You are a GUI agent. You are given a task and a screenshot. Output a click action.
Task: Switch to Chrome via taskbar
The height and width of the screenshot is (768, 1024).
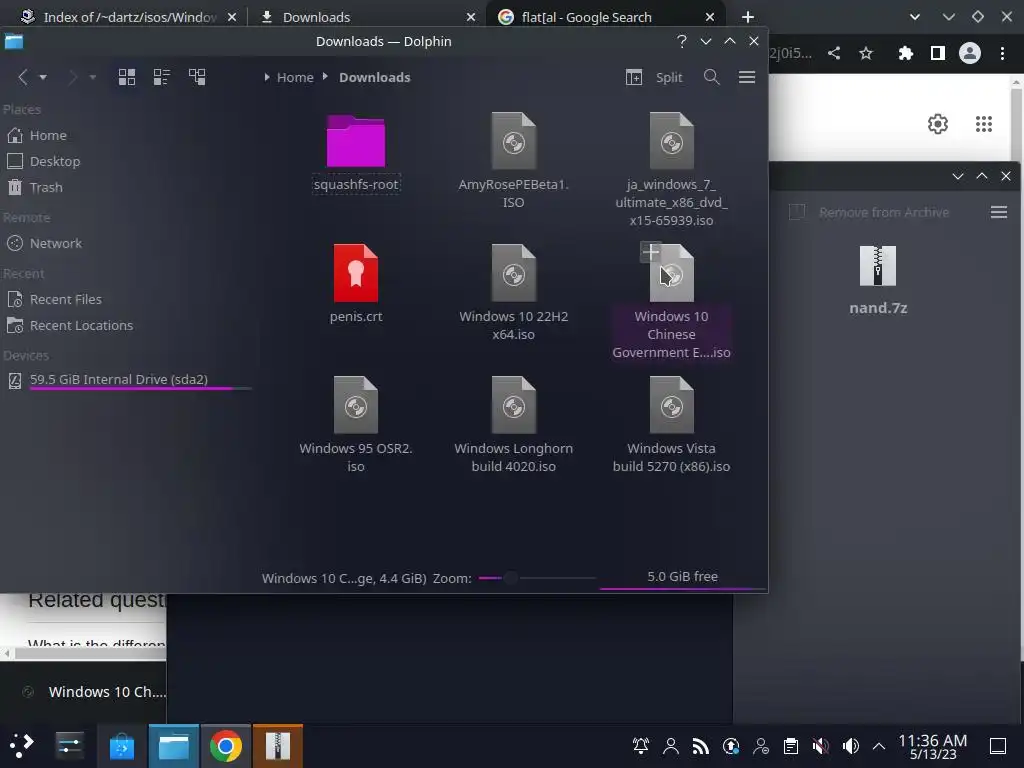(225, 746)
